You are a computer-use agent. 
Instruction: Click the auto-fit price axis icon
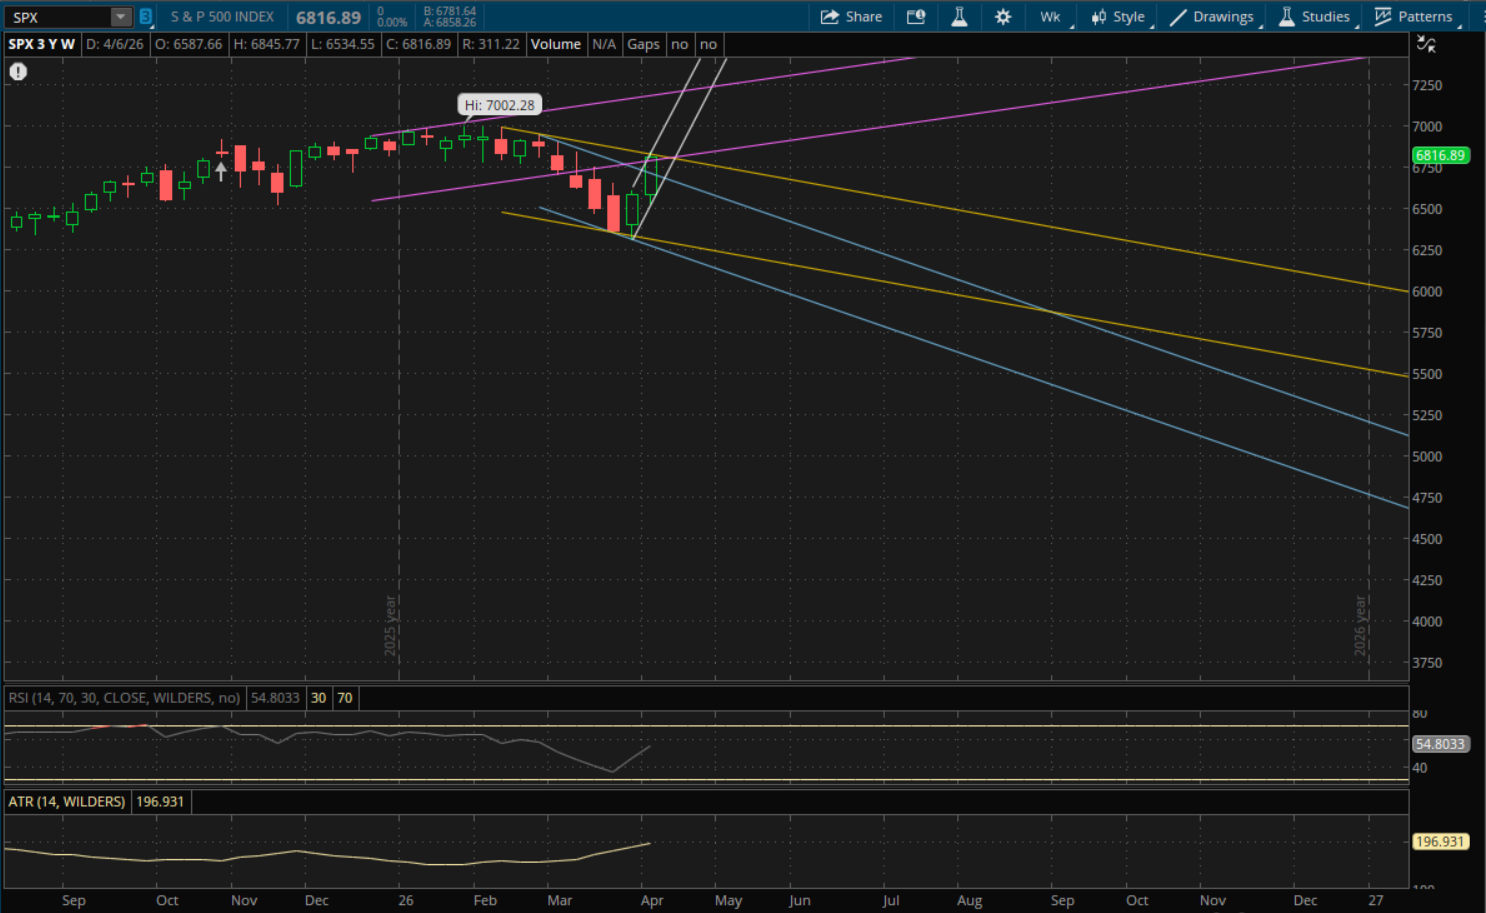(1426, 44)
